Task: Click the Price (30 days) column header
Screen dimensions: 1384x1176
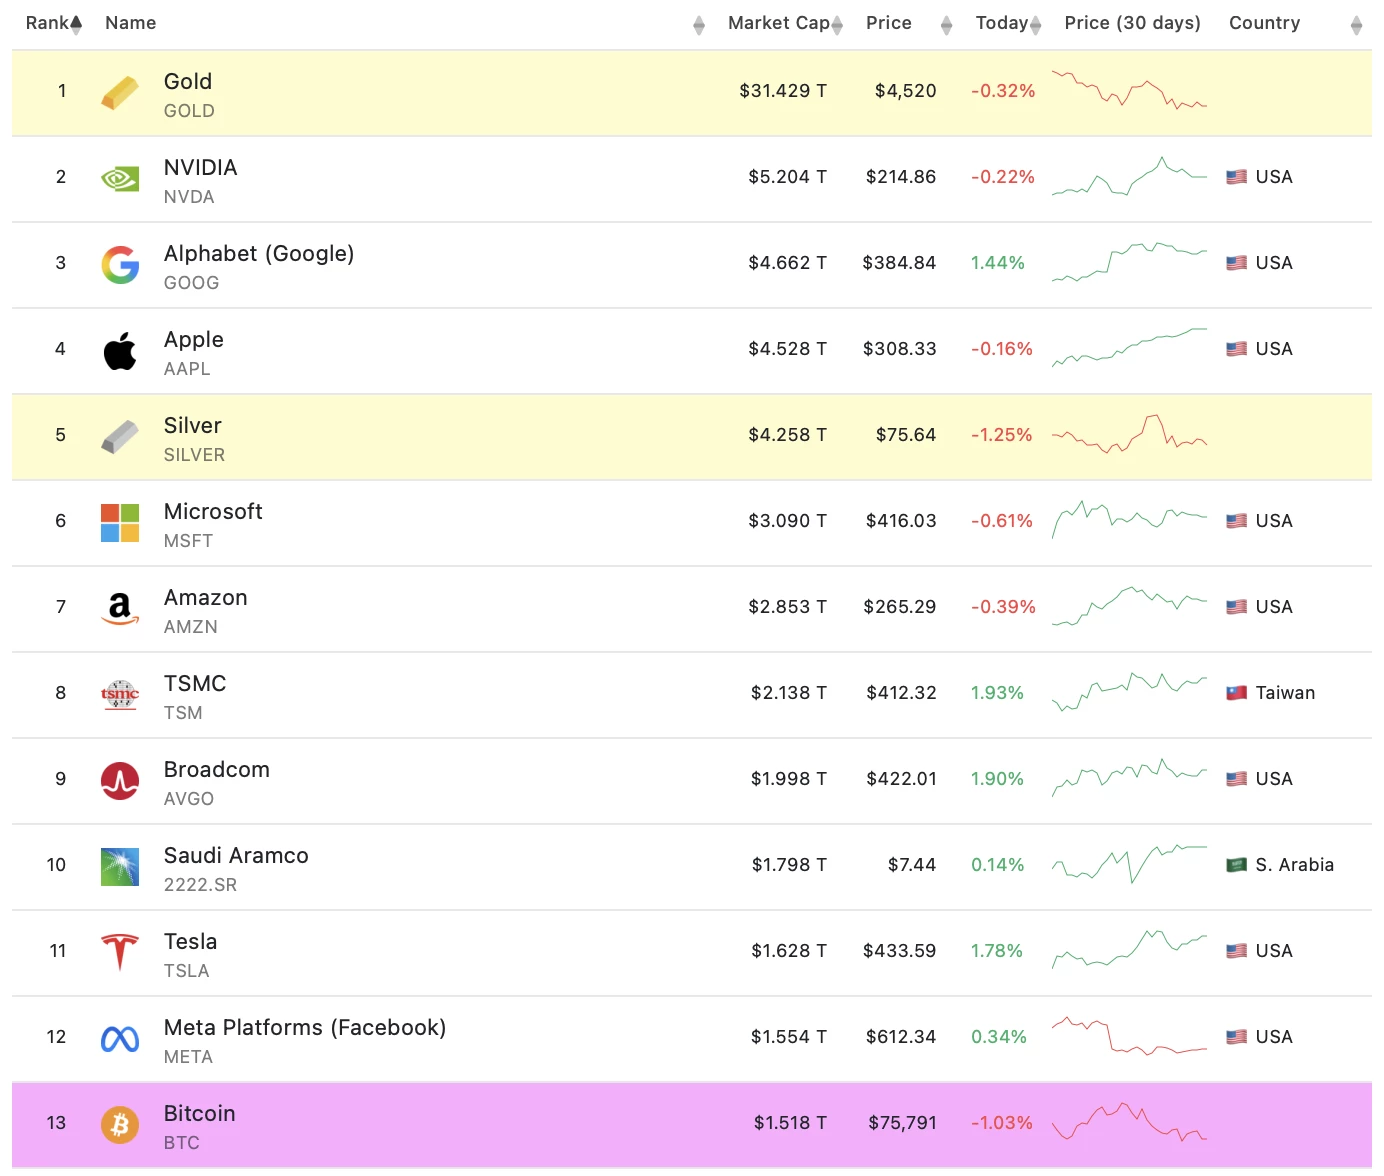Action: [1133, 23]
